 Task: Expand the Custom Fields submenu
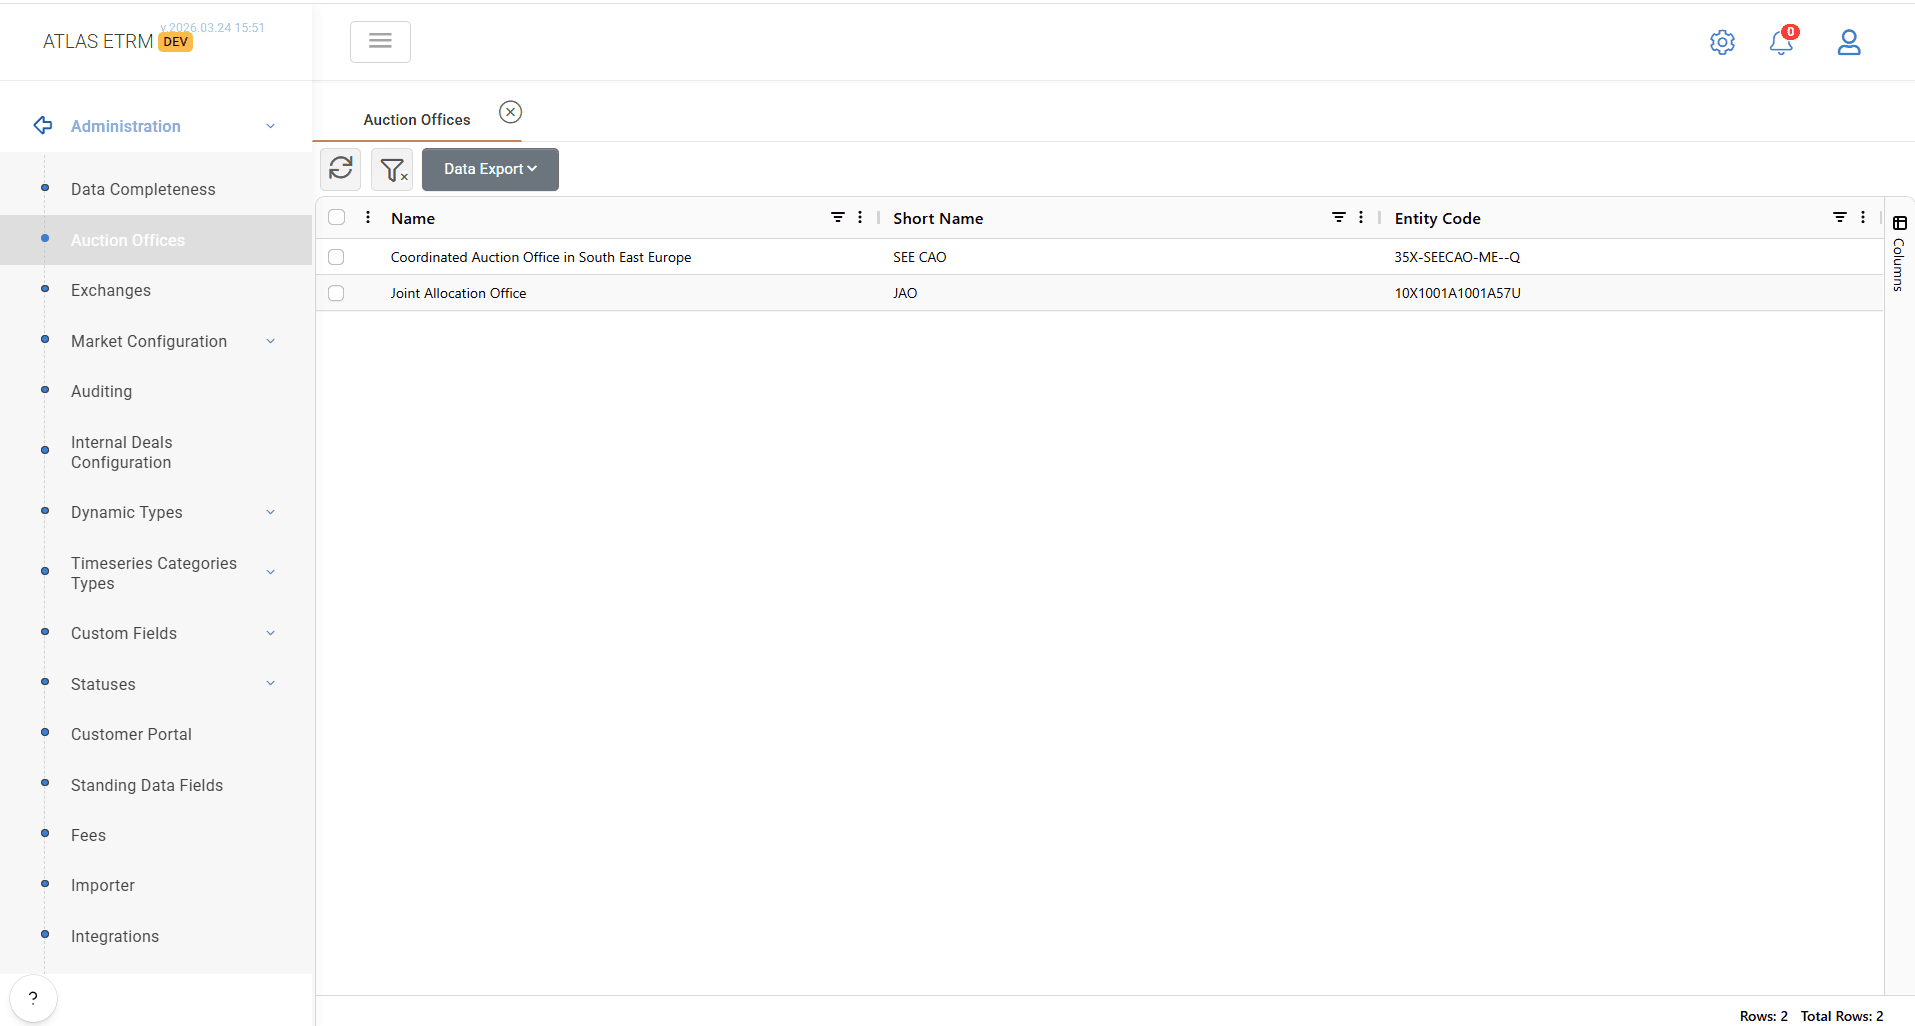point(270,633)
